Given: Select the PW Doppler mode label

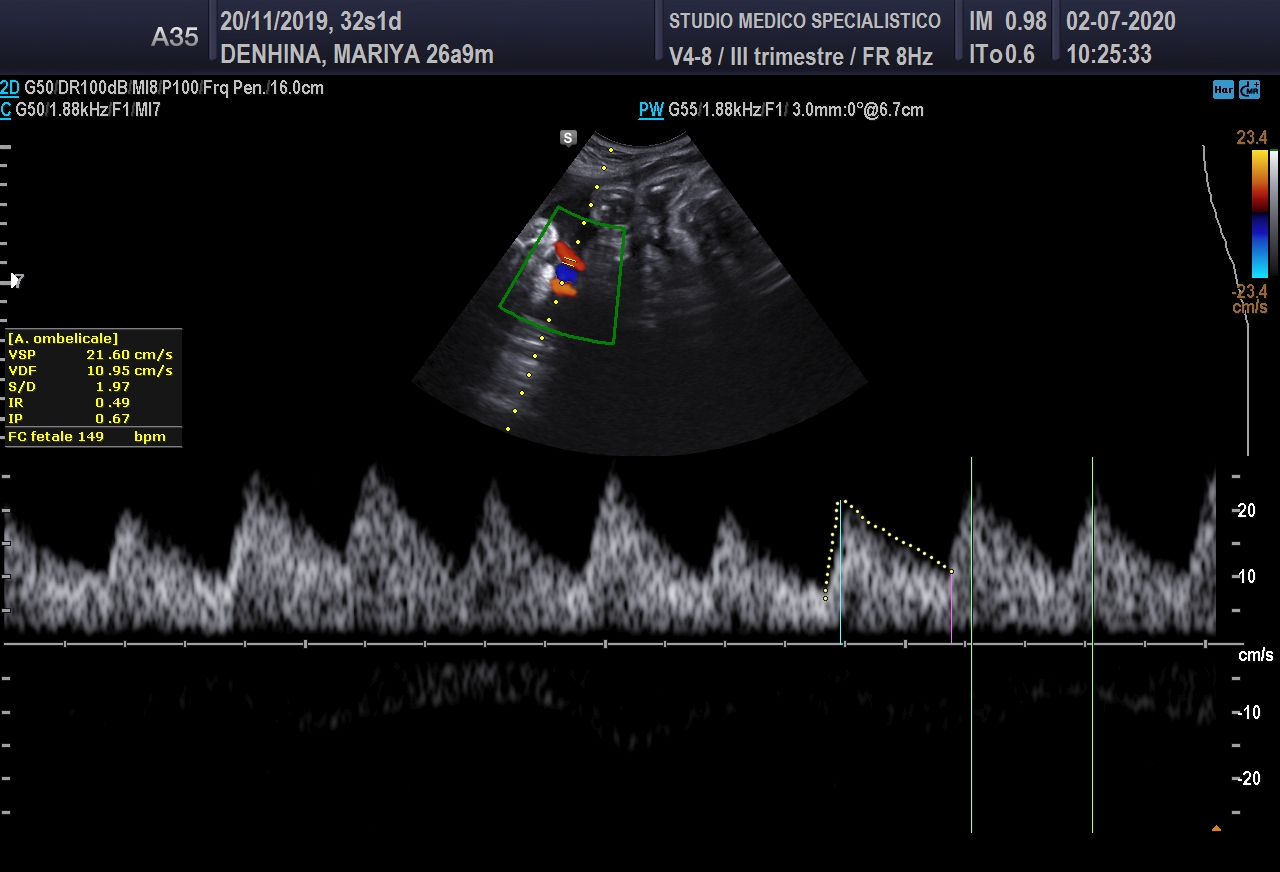Looking at the screenshot, I should click(651, 110).
